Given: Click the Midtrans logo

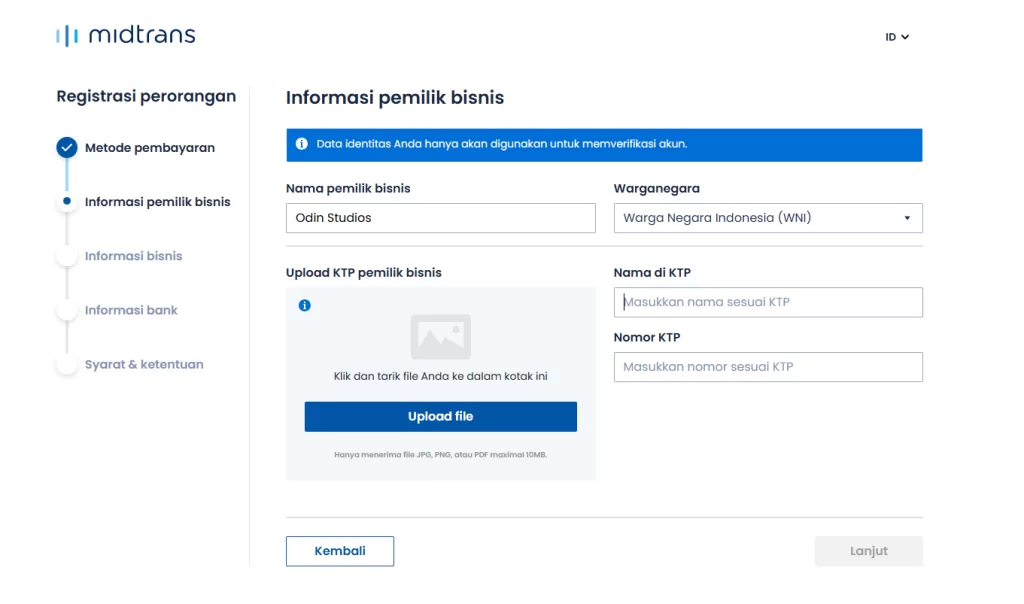Looking at the screenshot, I should point(126,36).
